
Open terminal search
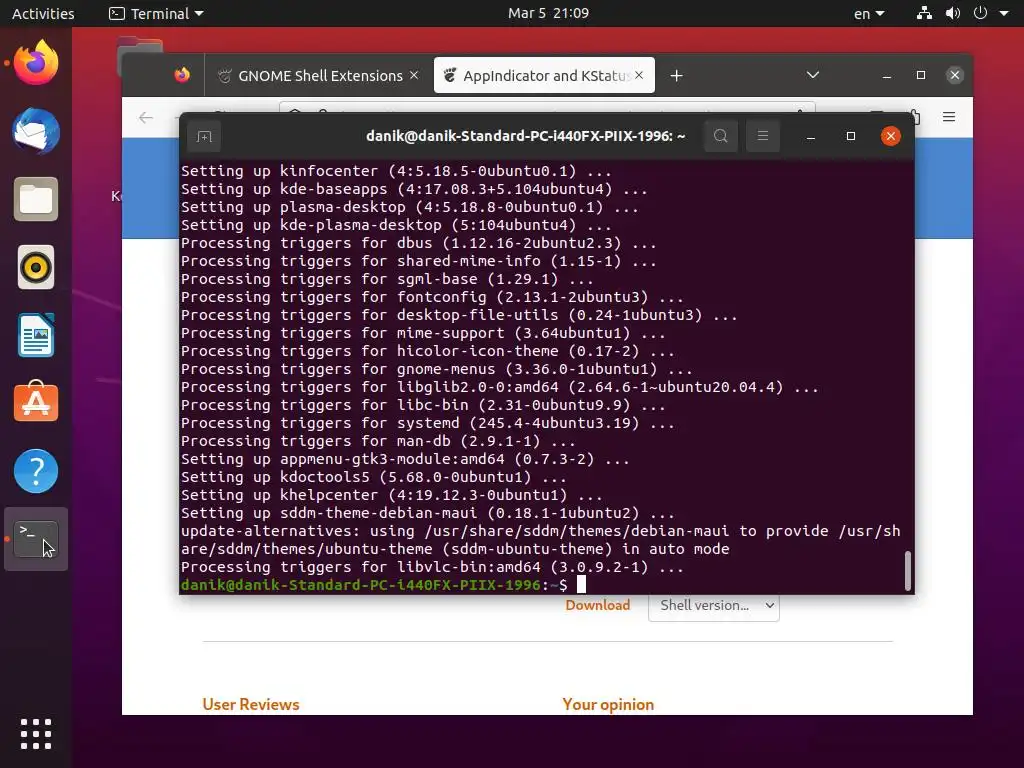pyautogui.click(x=720, y=136)
